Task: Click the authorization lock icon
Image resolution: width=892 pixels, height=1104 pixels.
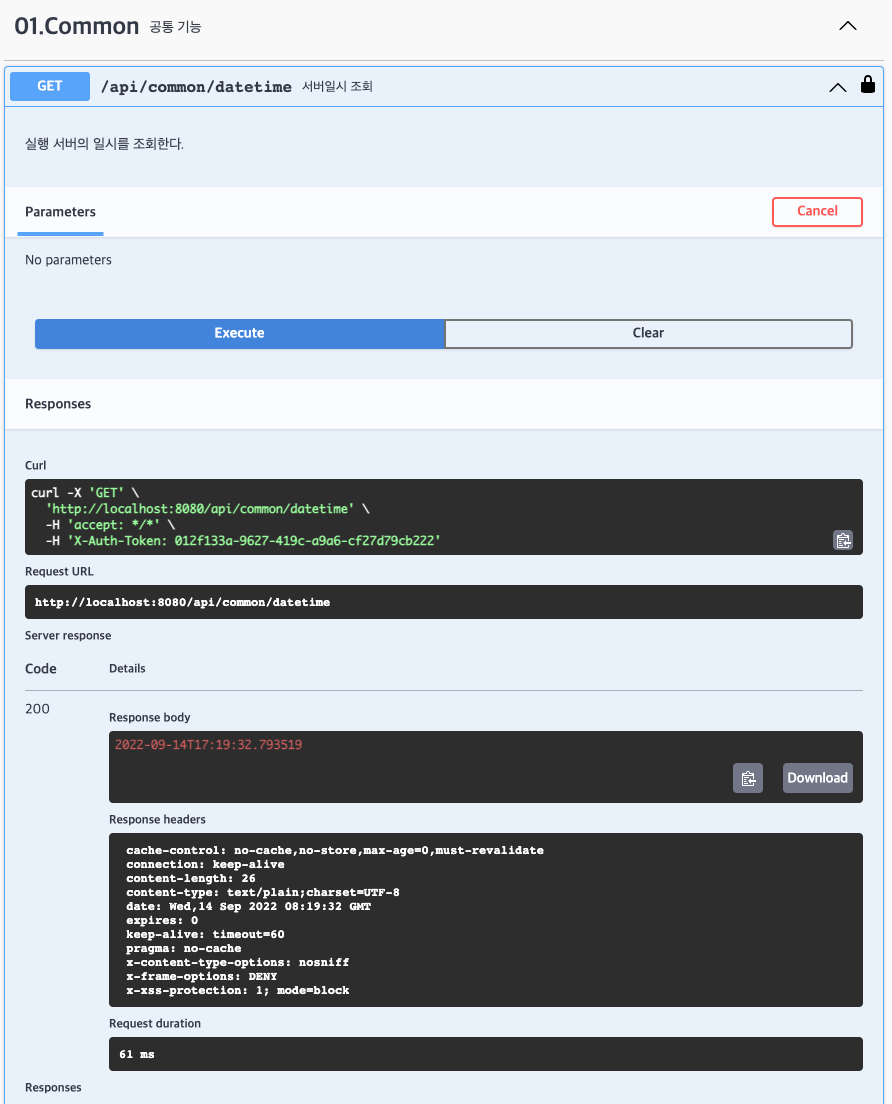Action: 867,84
